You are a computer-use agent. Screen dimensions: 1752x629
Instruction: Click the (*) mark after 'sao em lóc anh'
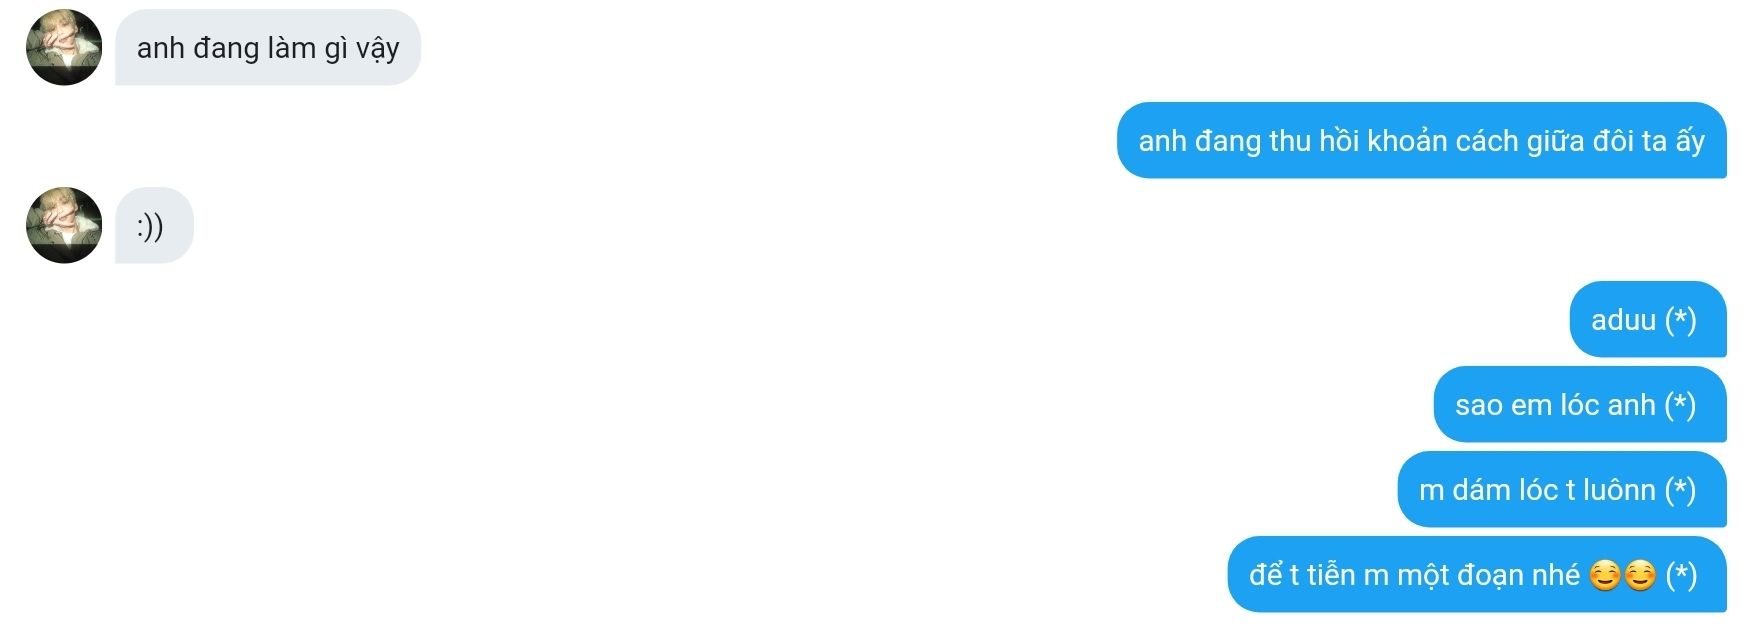tap(1680, 405)
